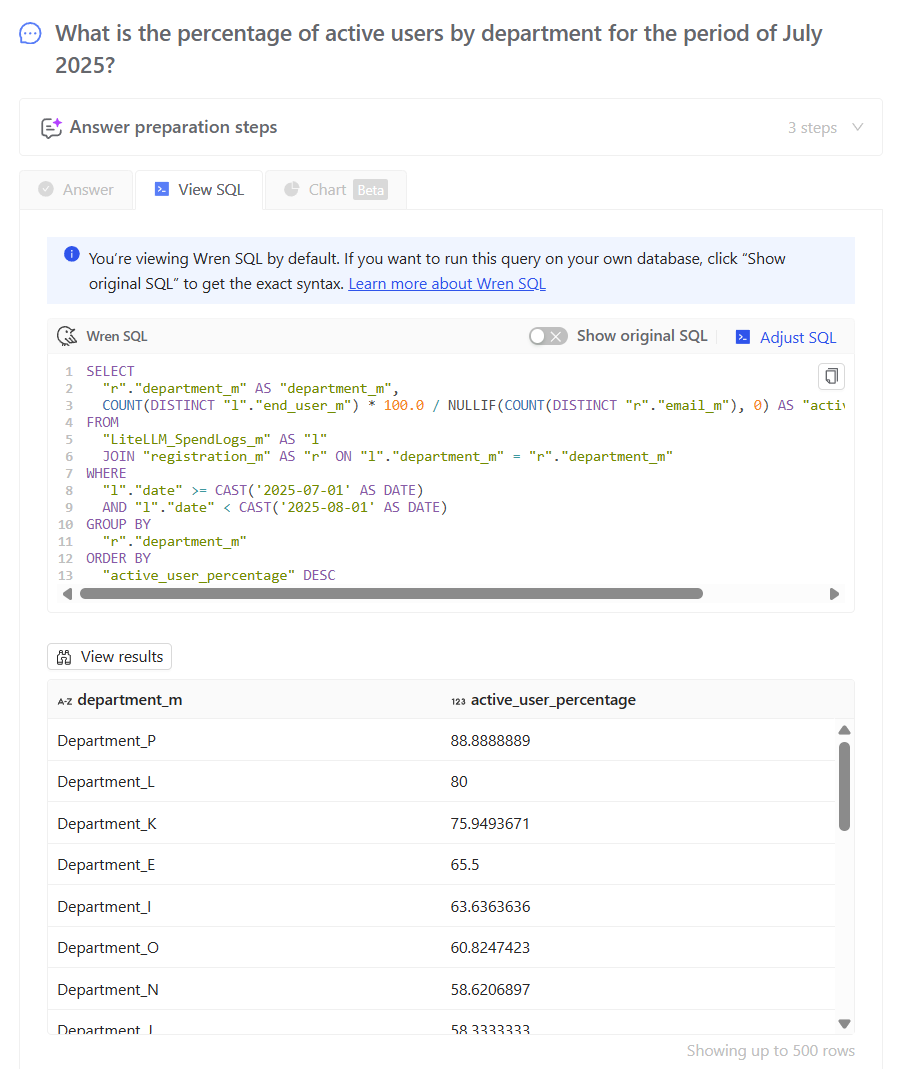Click the GROUP BY line in SQL
Viewport: 907px width, 1069px height.
point(119,524)
